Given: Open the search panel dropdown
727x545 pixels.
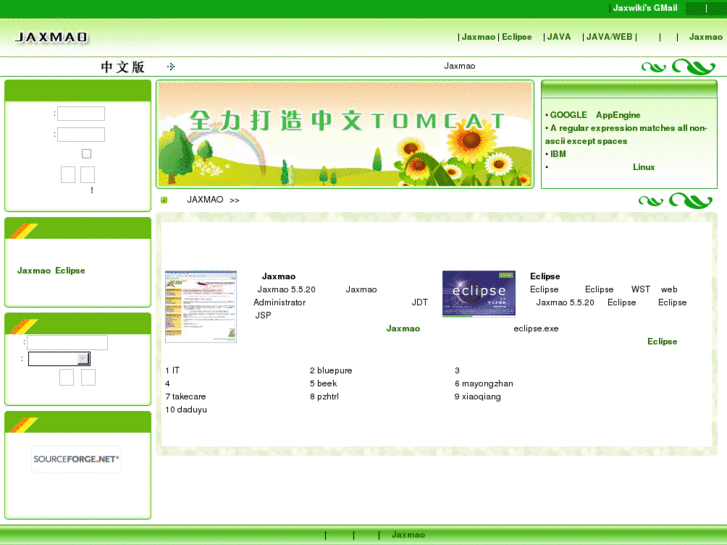Looking at the screenshot, I should pyautogui.click(x=59, y=359).
